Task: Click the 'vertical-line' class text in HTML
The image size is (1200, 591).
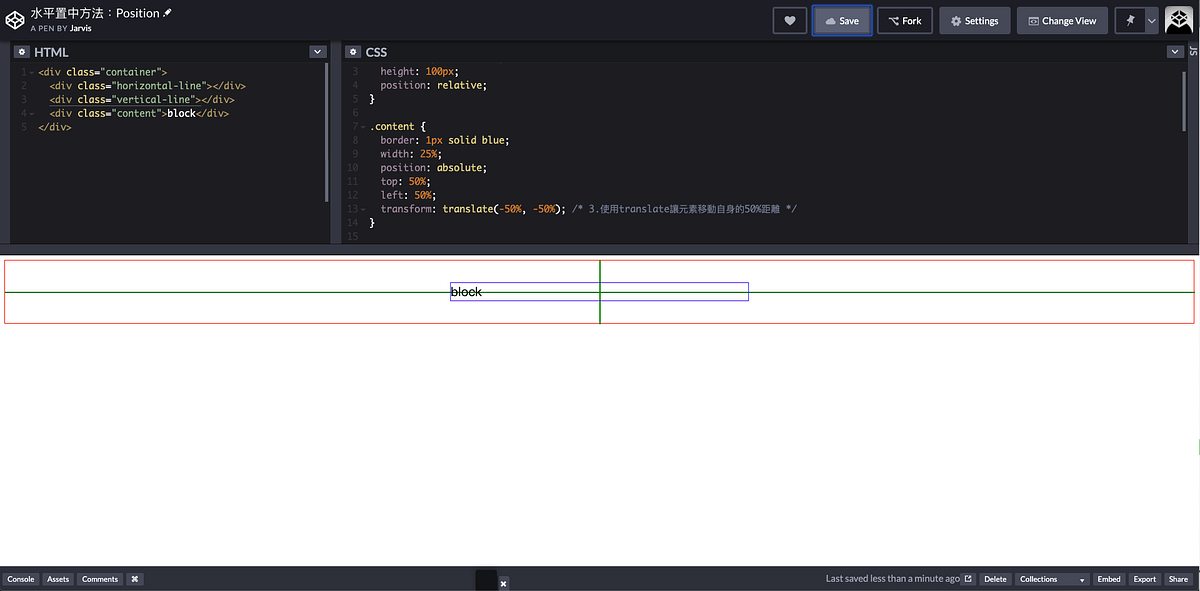Action: pyautogui.click(x=155, y=100)
